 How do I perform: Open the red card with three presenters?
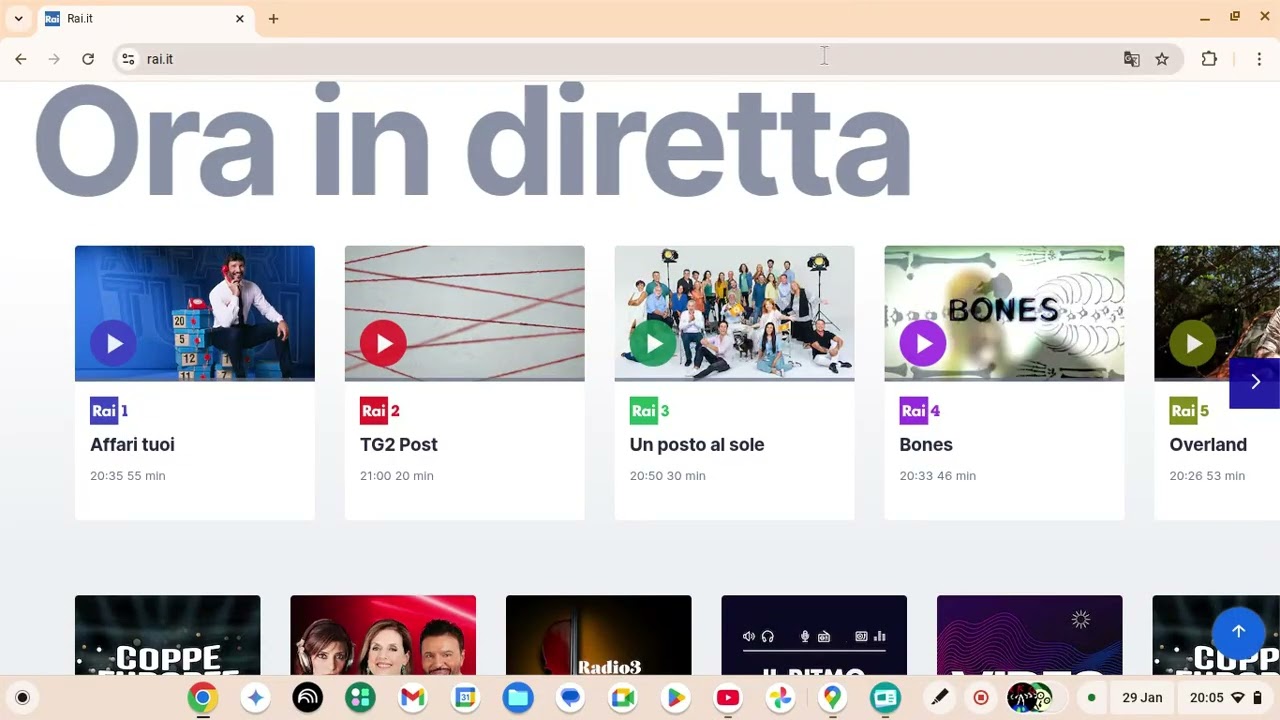[x=383, y=635]
